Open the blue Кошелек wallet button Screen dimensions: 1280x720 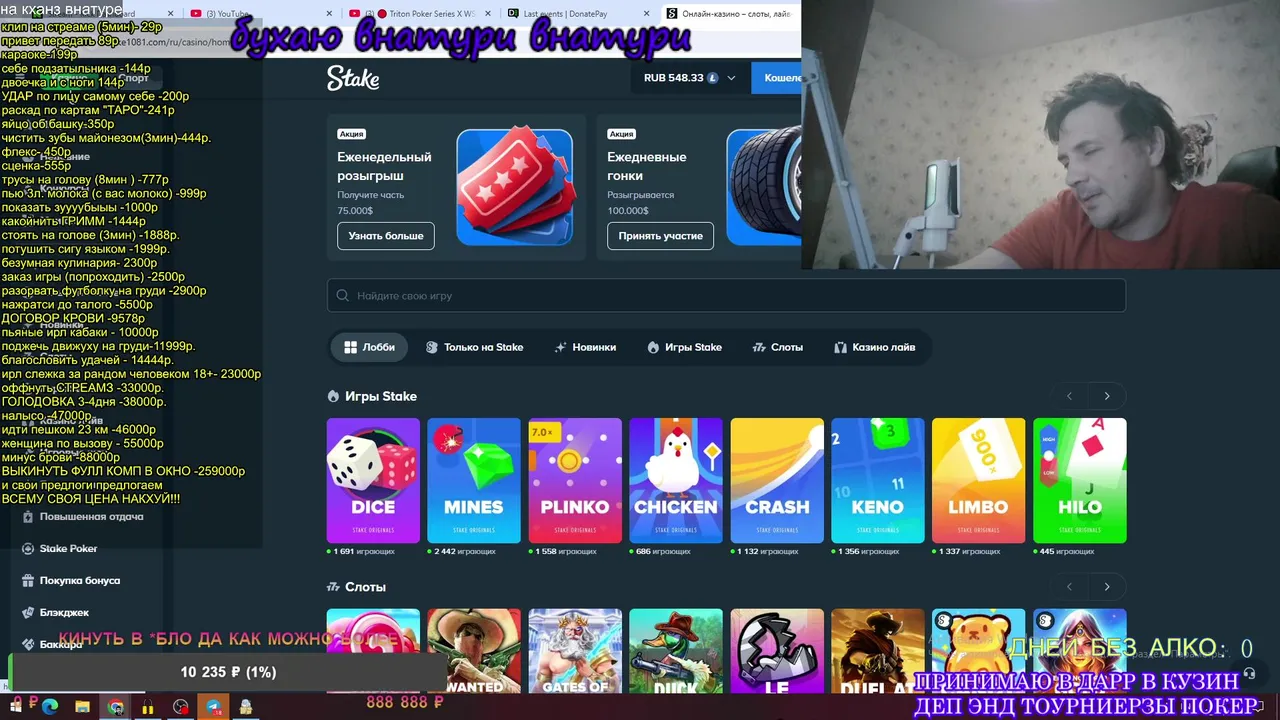pyautogui.click(x=777, y=78)
